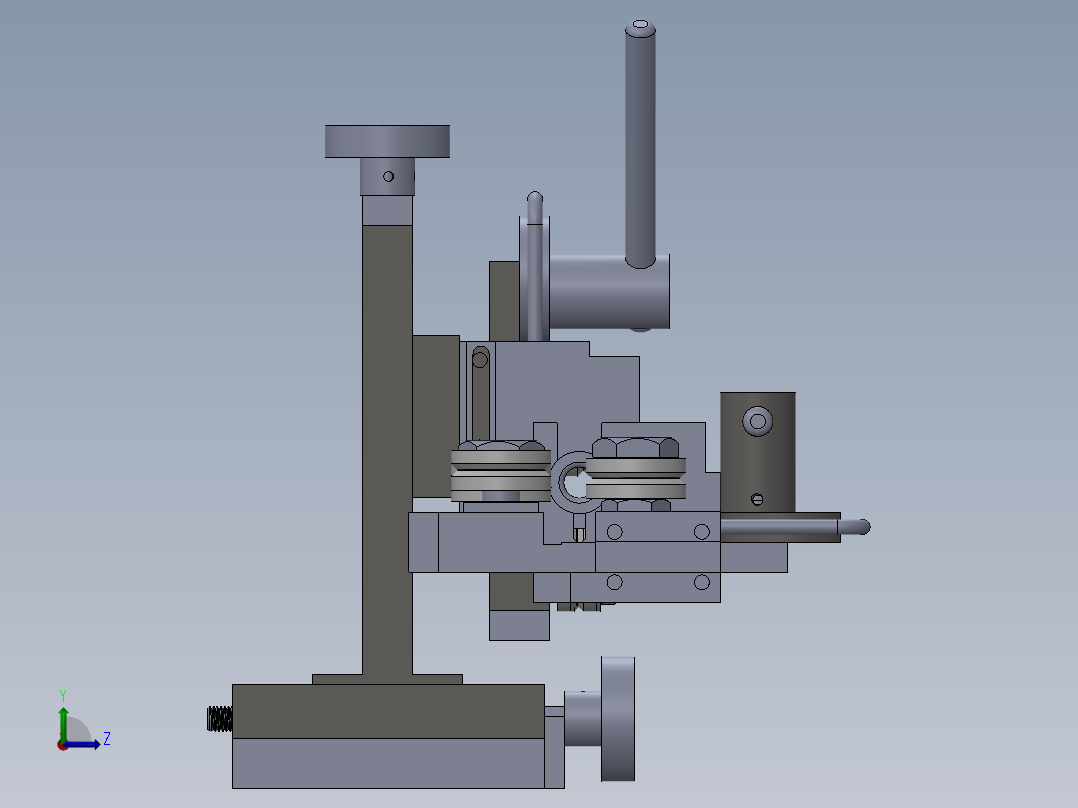Click the green Y axis arrow of the triad
Screen dimensions: 1078x808
click(x=63, y=724)
